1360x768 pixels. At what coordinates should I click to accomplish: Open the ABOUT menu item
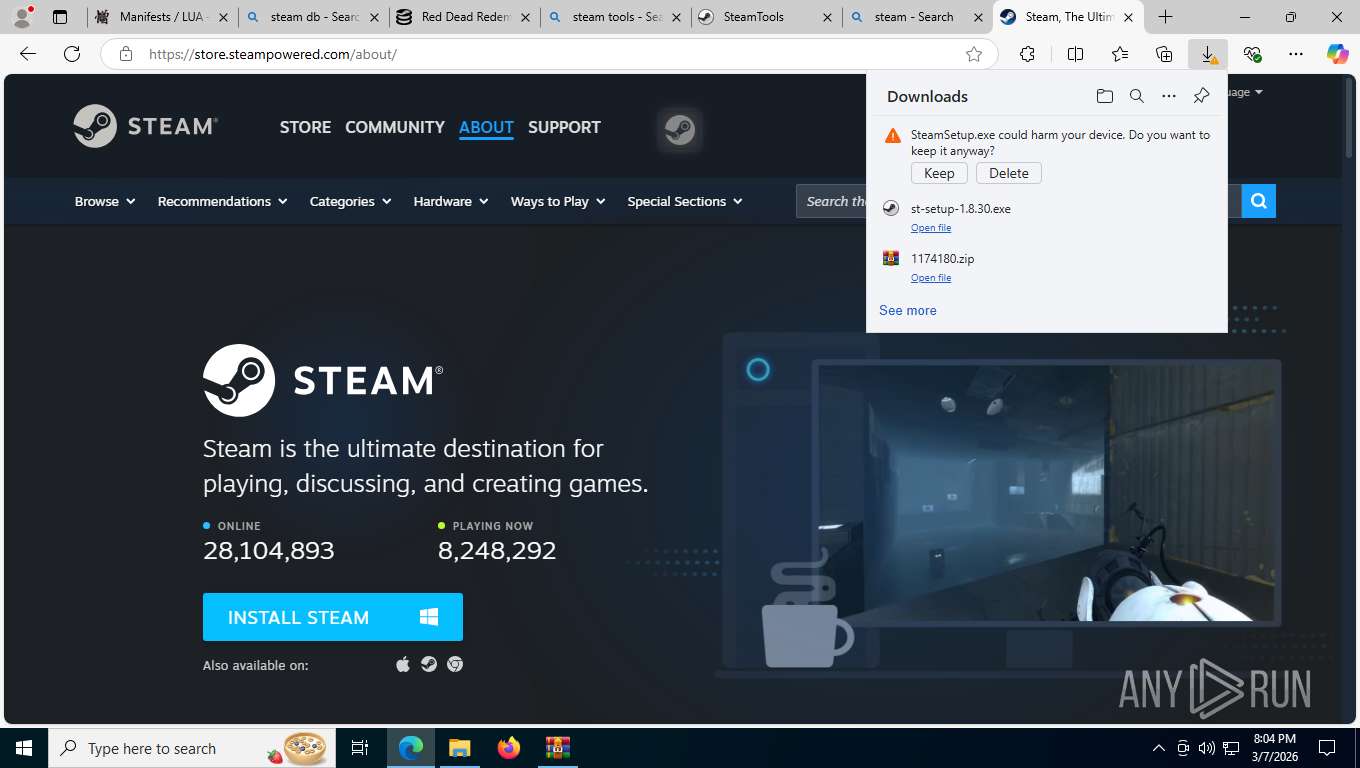[x=486, y=127]
